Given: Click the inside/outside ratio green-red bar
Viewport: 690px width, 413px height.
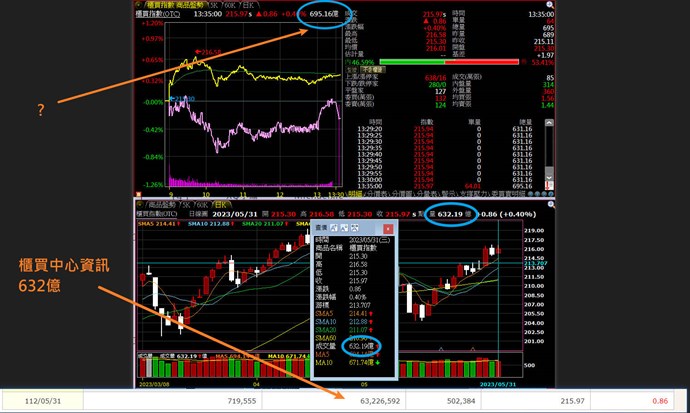Looking at the screenshot, I should click(x=449, y=62).
